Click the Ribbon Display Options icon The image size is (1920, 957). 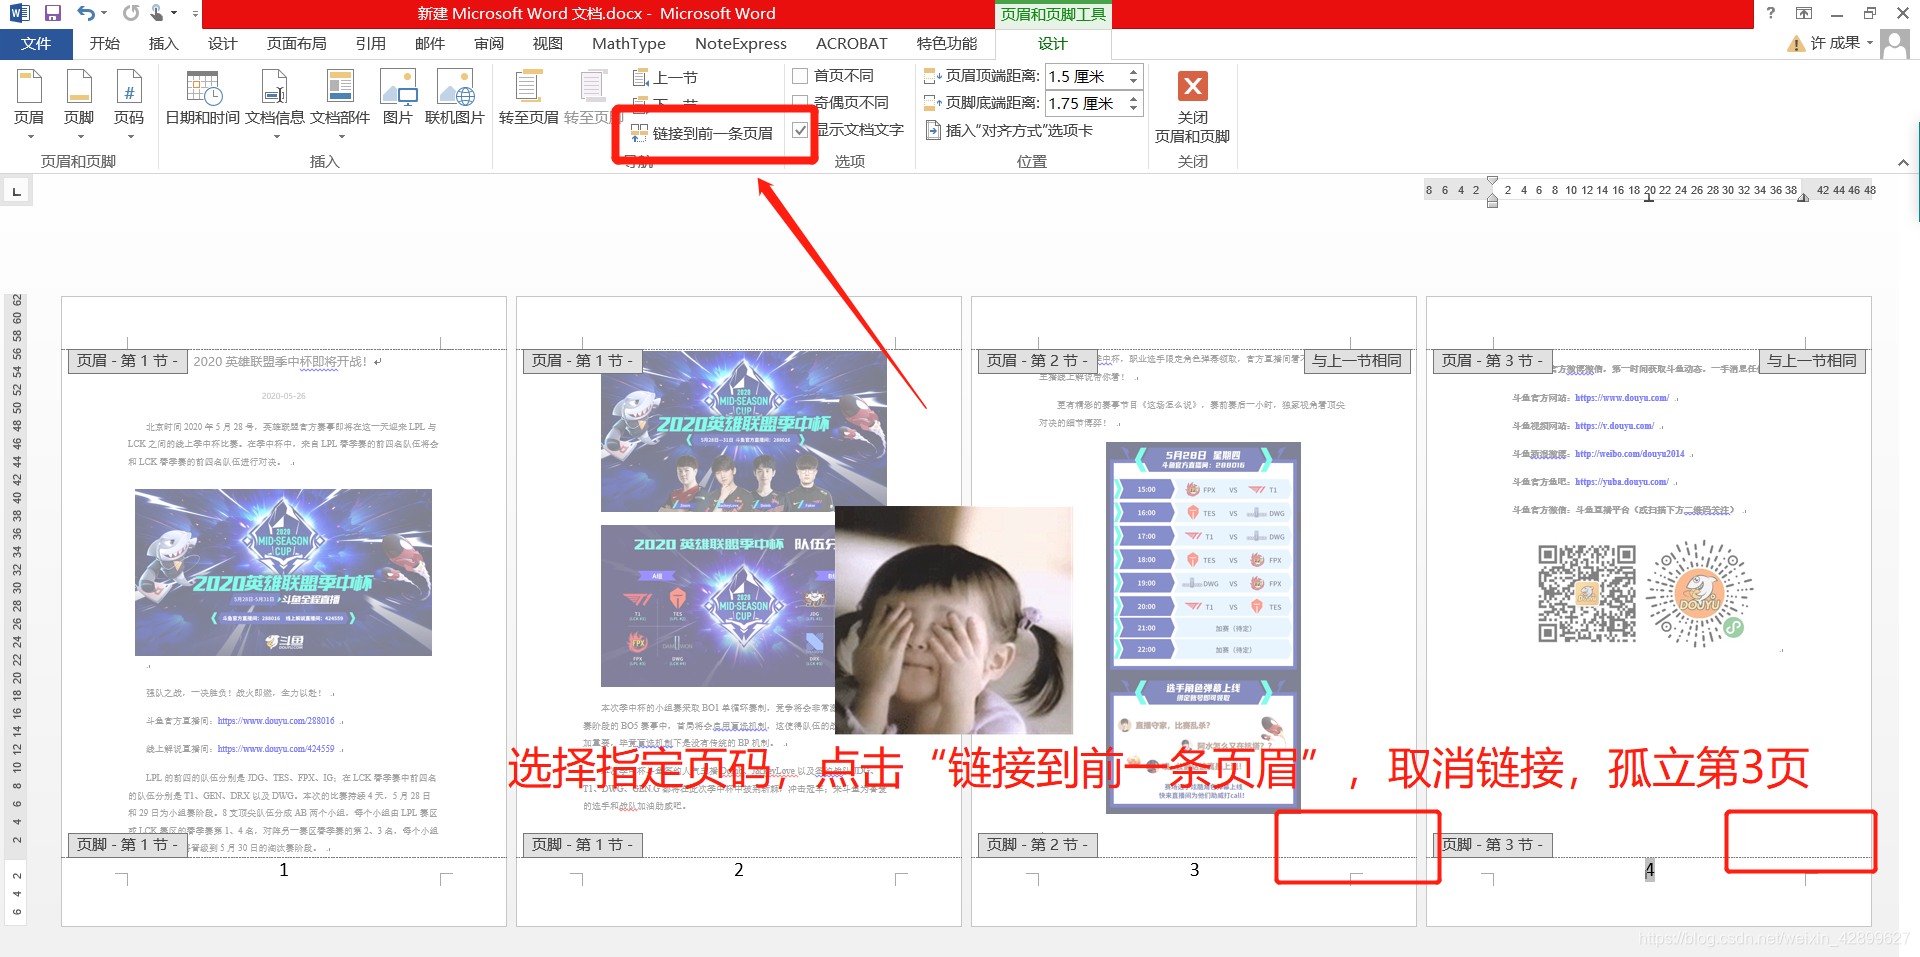pyautogui.click(x=1804, y=13)
